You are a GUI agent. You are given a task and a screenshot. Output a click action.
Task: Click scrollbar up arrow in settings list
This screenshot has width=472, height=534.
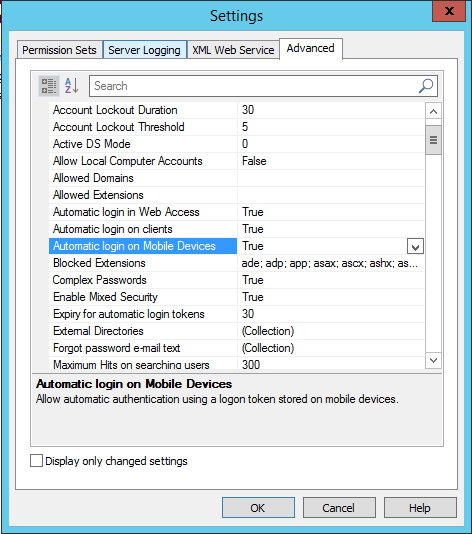pyautogui.click(x=433, y=111)
